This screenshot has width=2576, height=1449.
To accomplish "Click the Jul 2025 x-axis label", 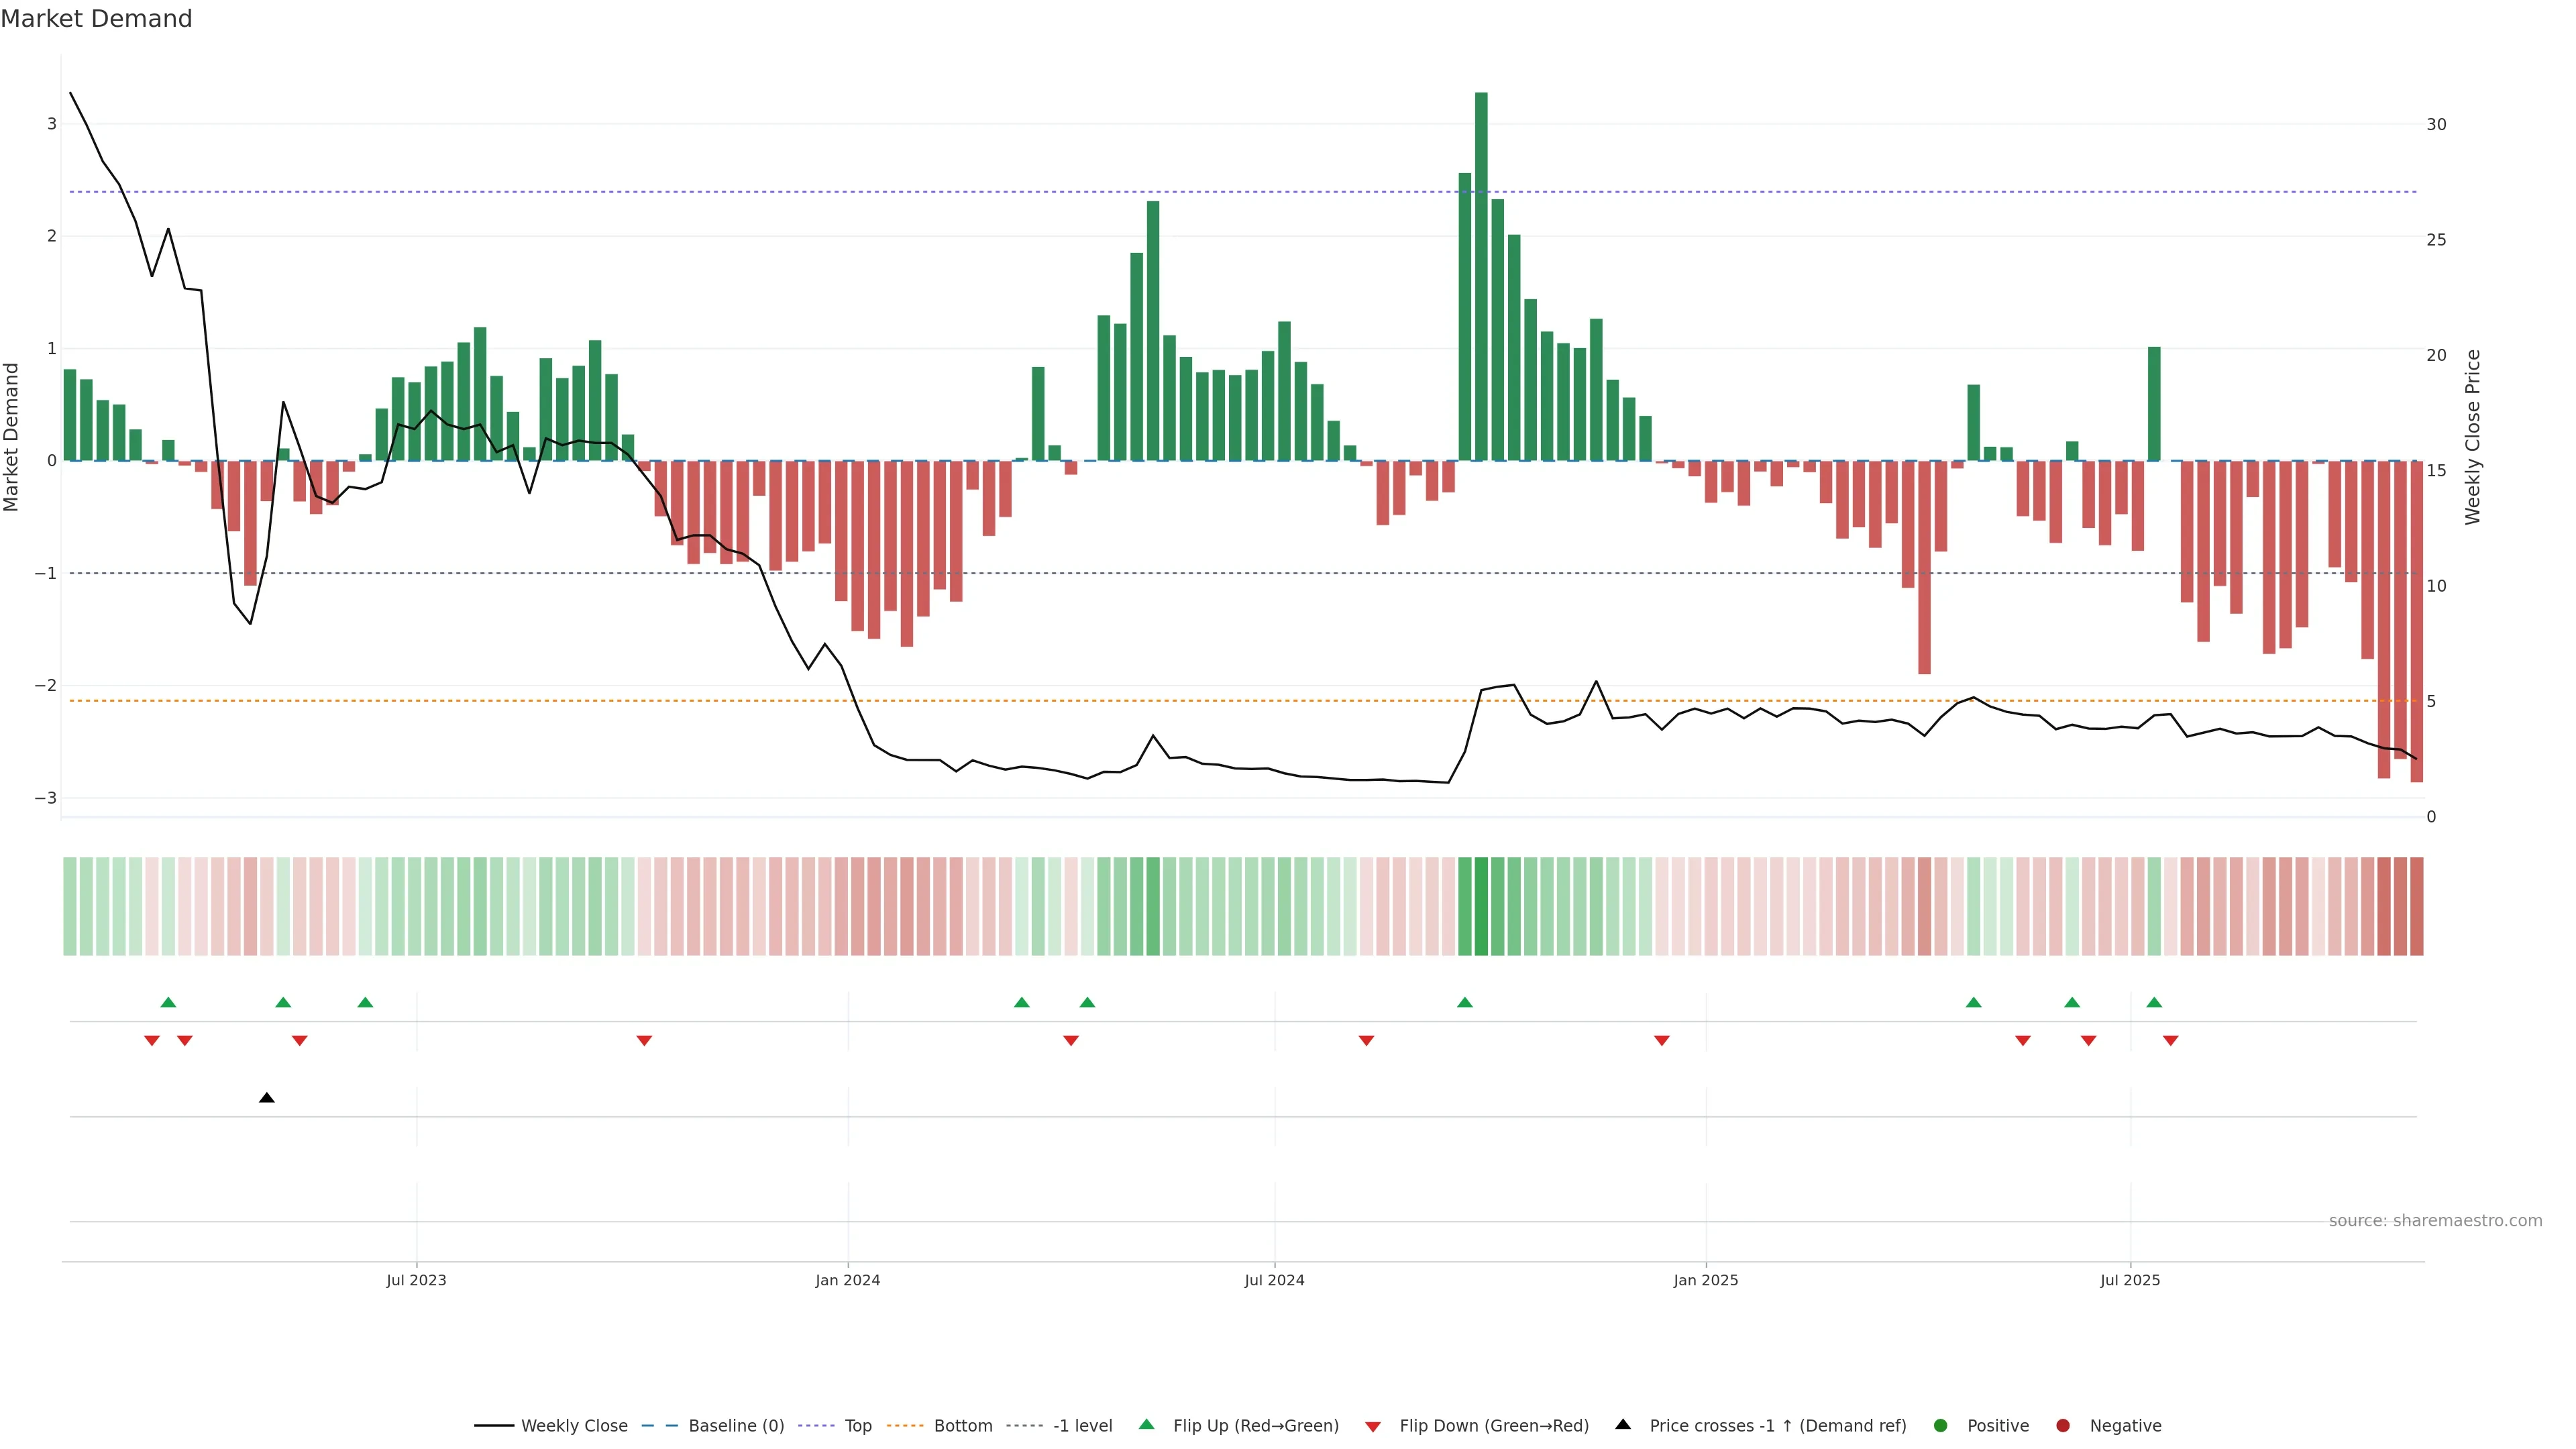I will [2130, 1280].
